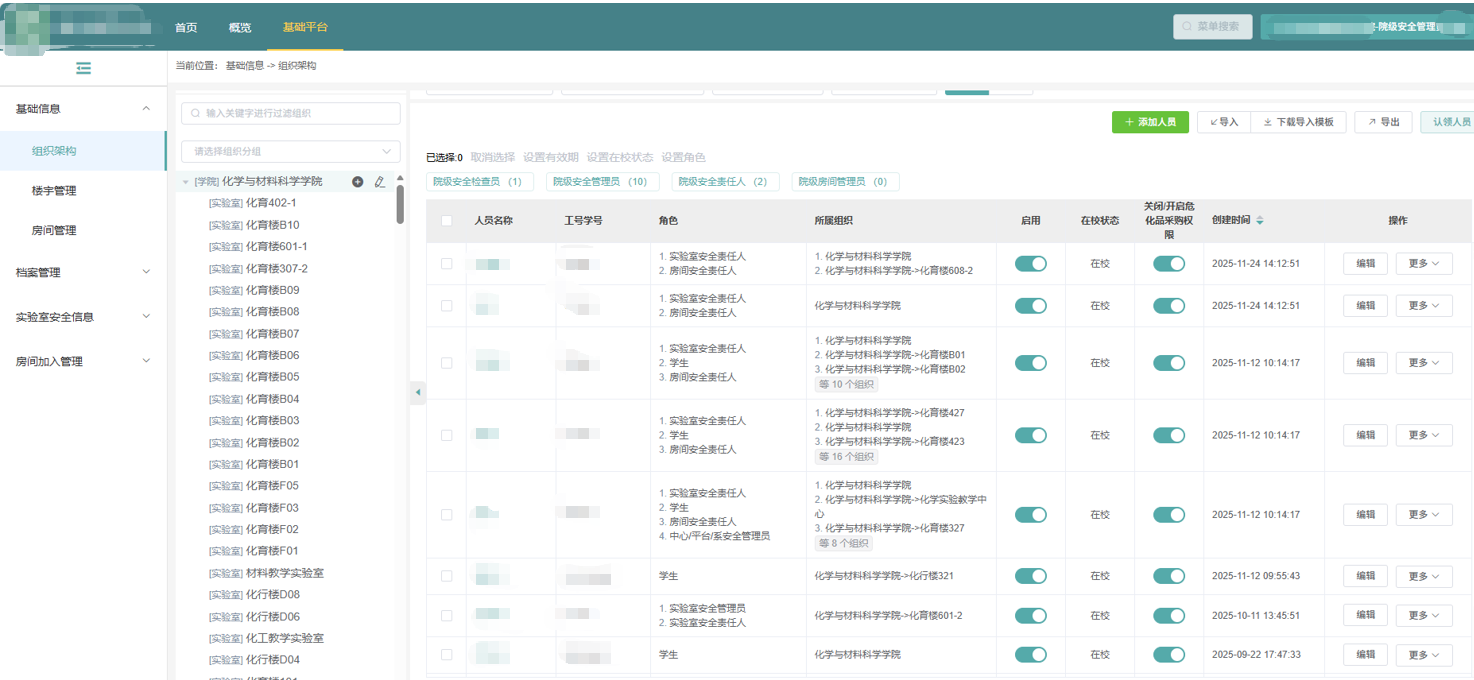Image resolution: width=1474 pixels, height=680 pixels.
Task: 点击左侧边栏折叠菜单图标
Action: pos(84,68)
